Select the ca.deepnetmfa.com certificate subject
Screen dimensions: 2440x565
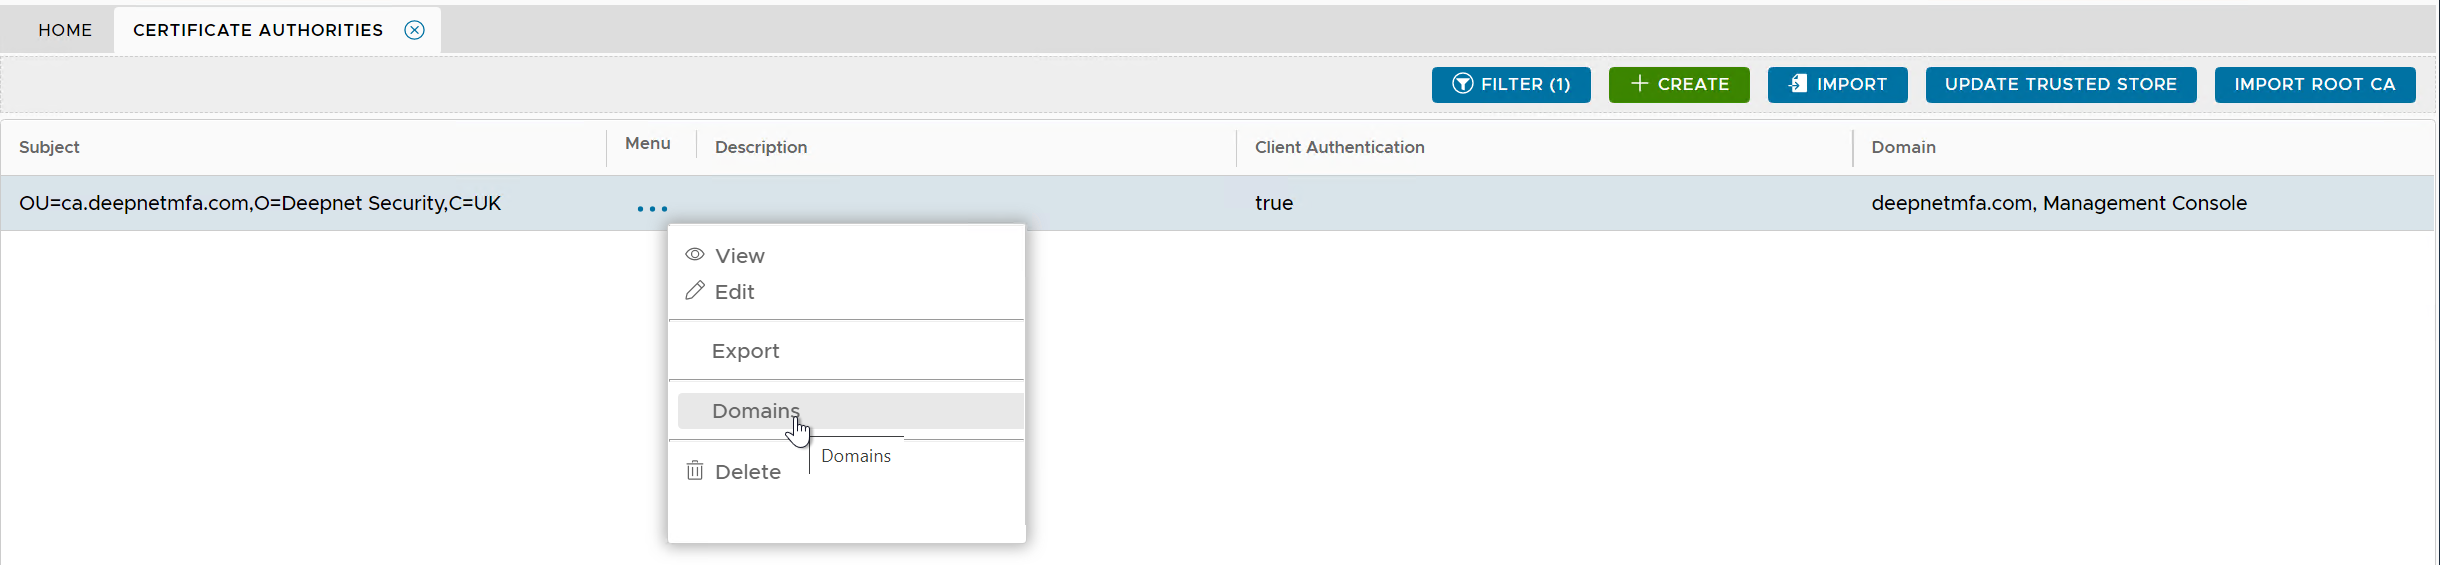[x=260, y=203]
